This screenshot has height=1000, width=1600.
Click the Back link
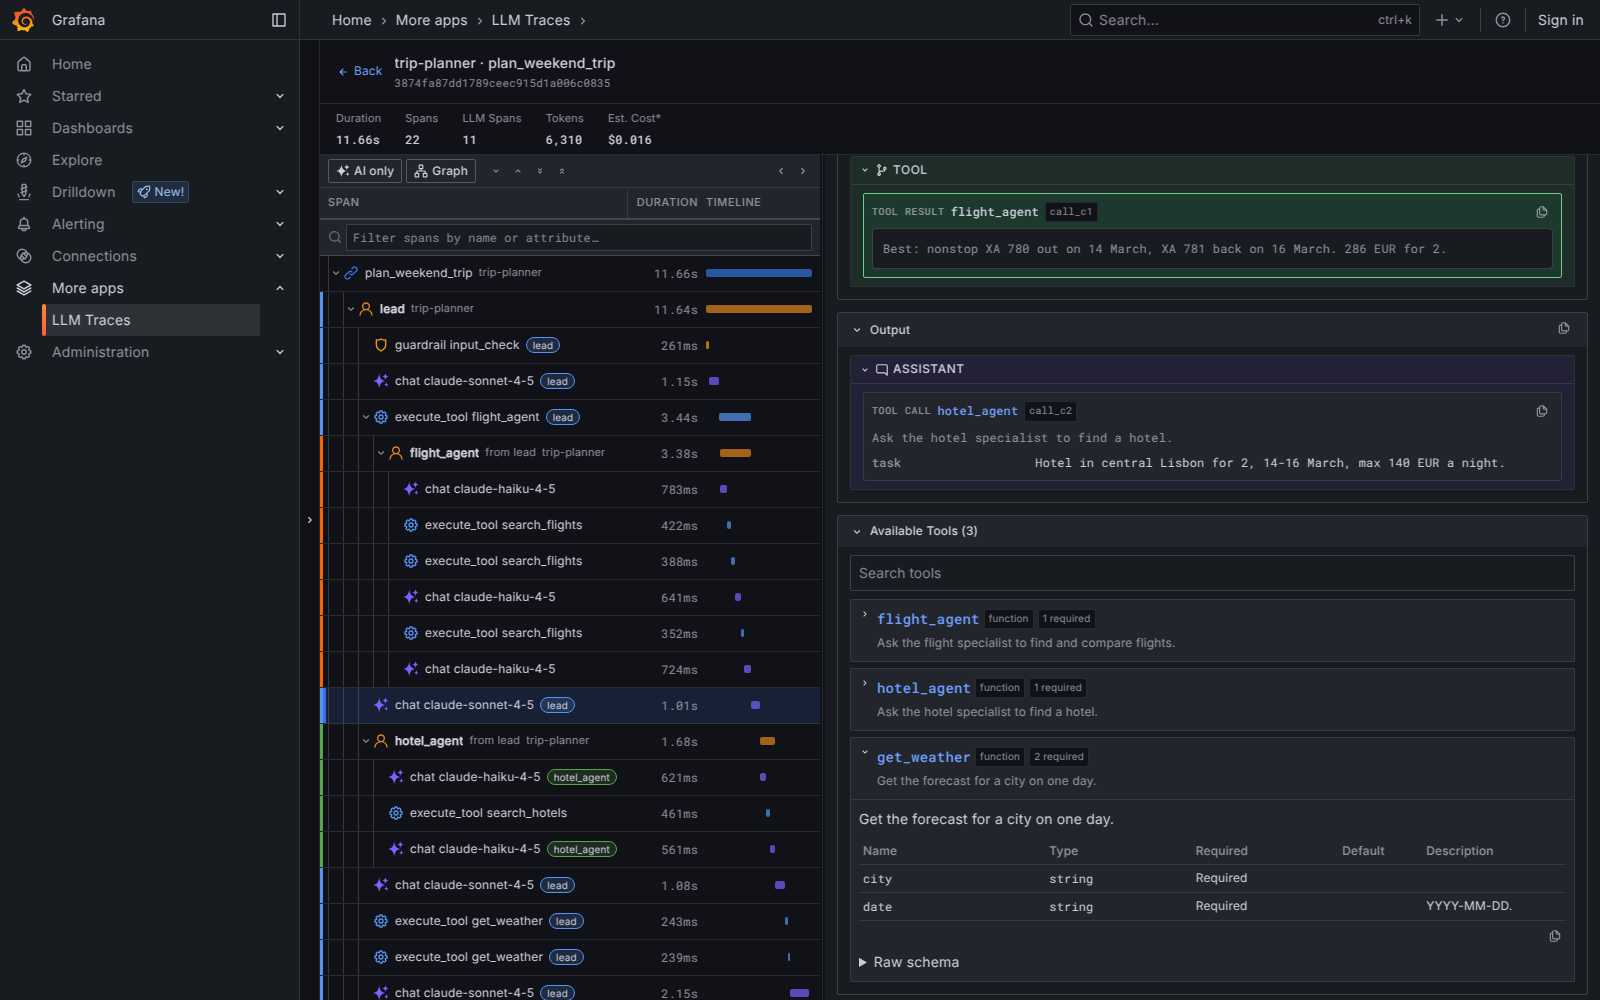(x=360, y=71)
